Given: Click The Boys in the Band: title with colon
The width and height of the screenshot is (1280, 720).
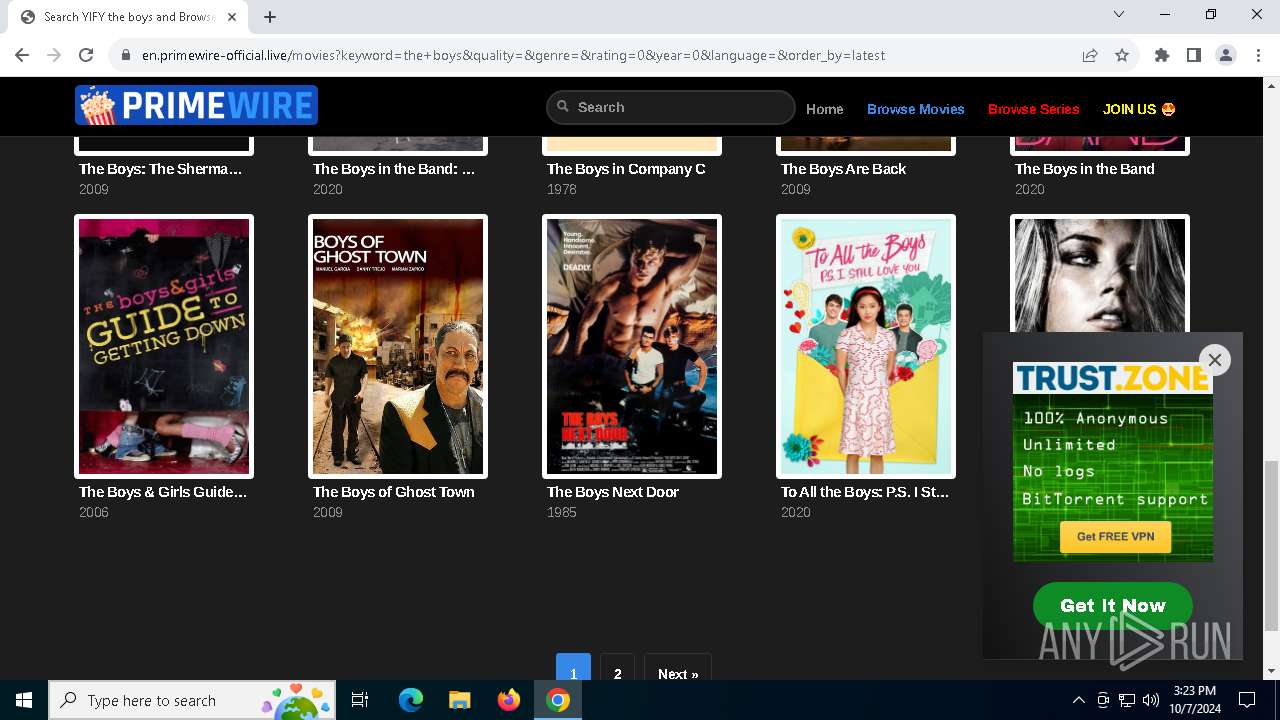Looking at the screenshot, I should (394, 169).
